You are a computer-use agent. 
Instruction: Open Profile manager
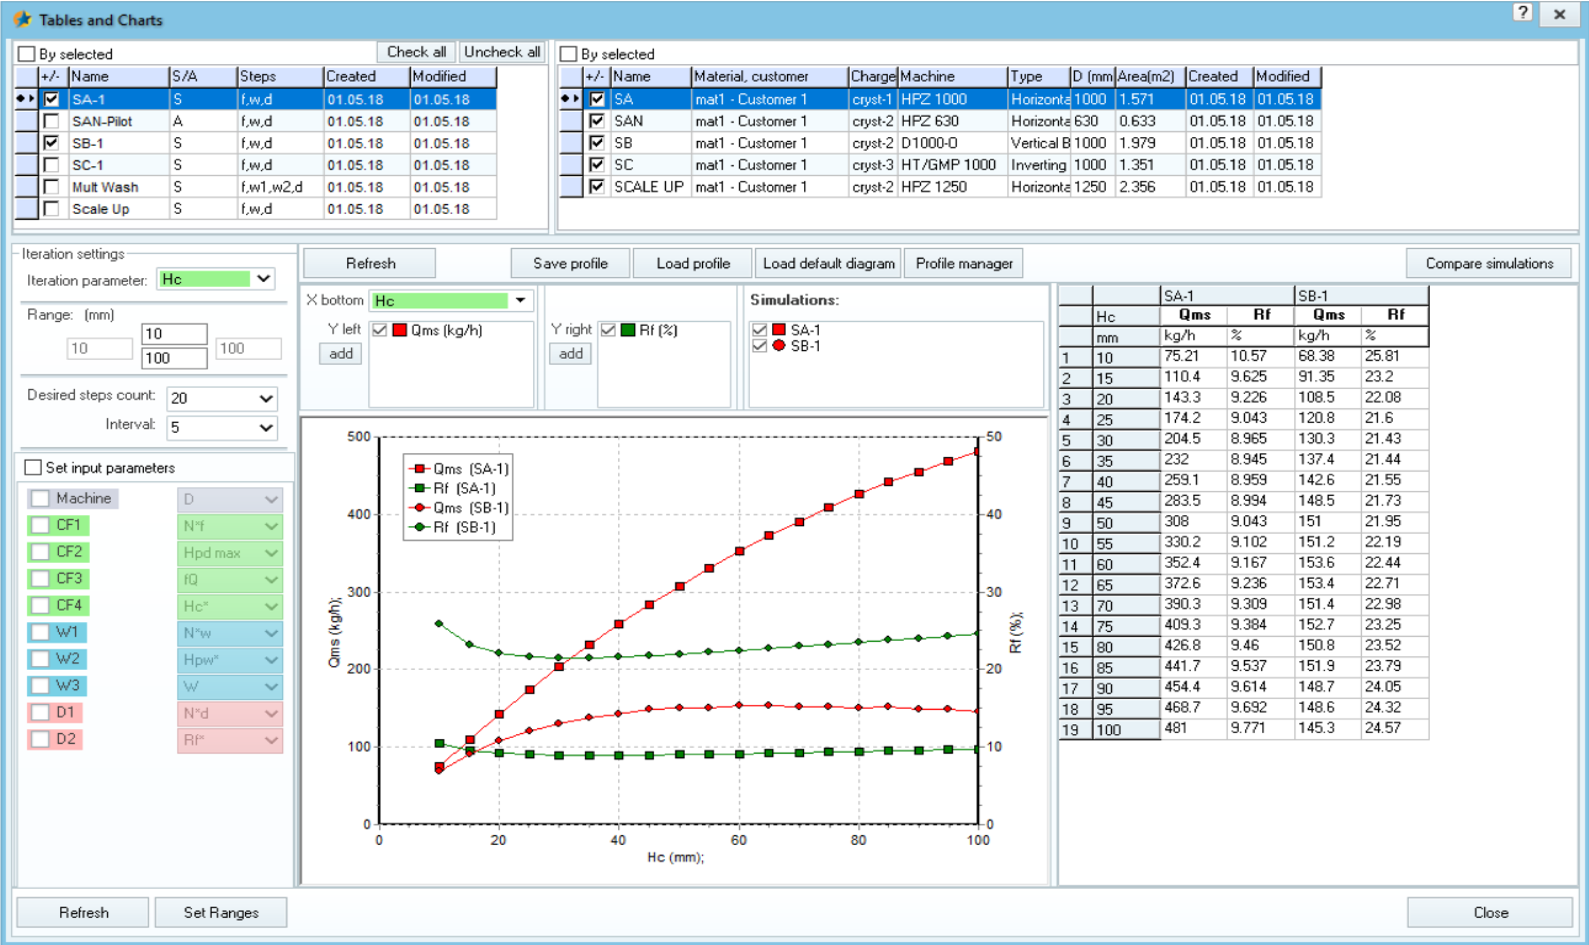(964, 263)
